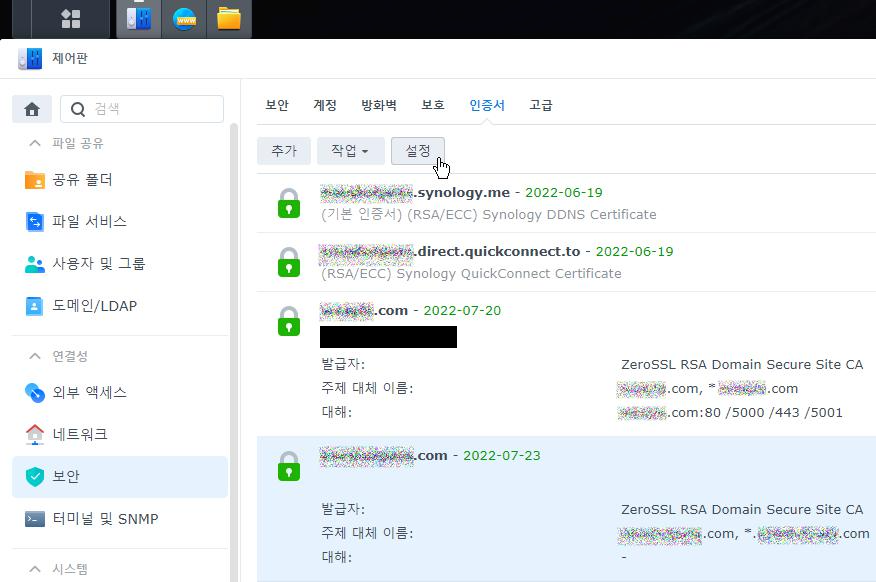Click the 네트워크 house icon
Image resolution: width=876 pixels, height=582 pixels.
click(x=35, y=435)
